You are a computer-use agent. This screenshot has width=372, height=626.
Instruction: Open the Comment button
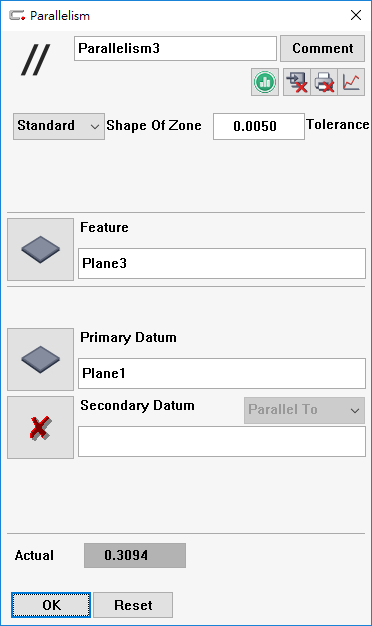(x=323, y=48)
